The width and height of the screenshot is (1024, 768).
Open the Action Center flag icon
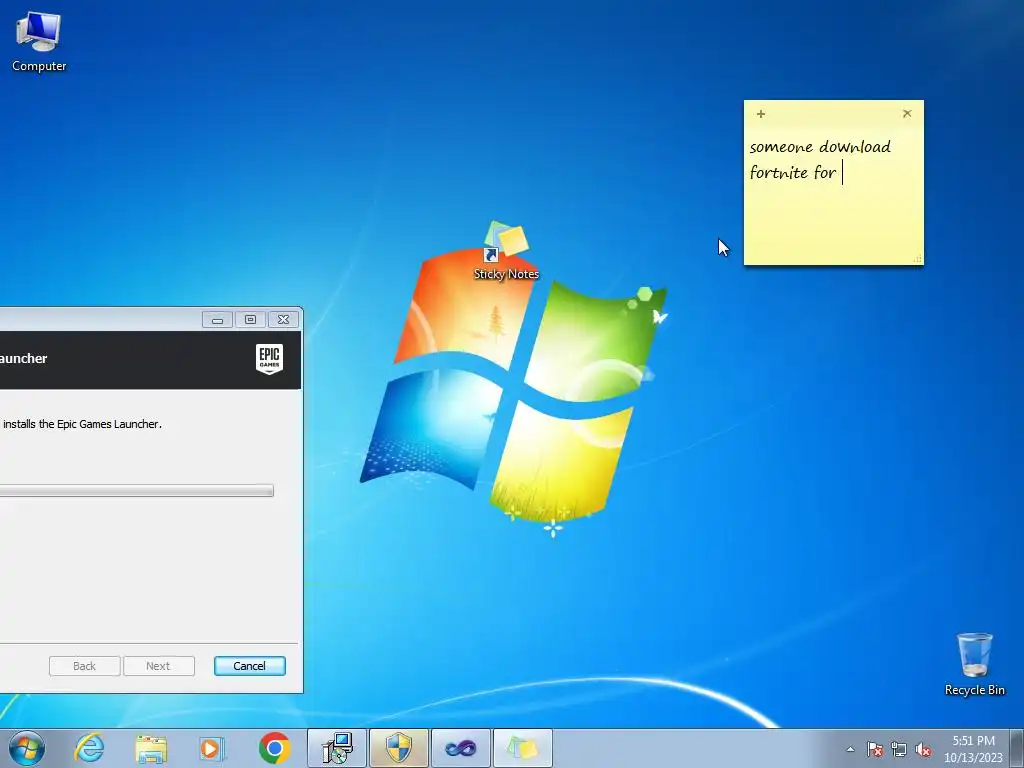[x=874, y=750]
